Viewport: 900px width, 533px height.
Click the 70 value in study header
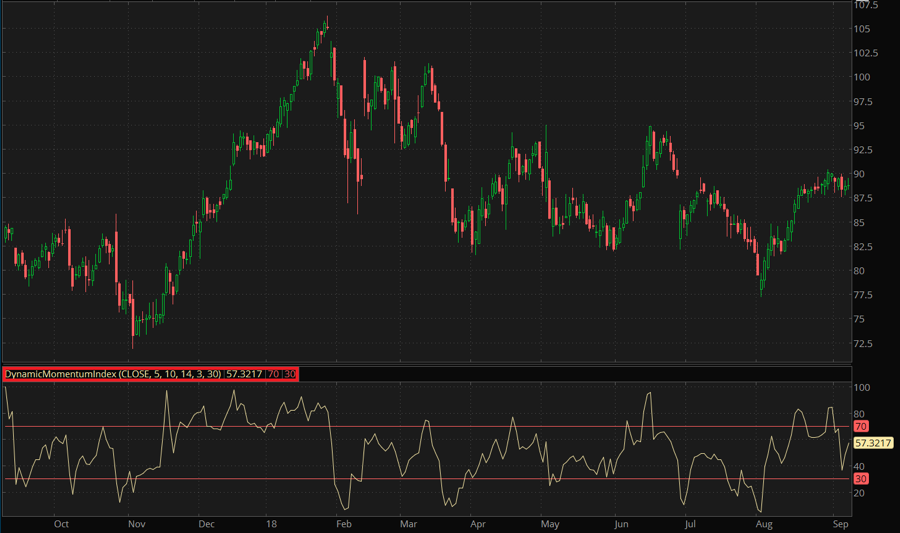273,374
